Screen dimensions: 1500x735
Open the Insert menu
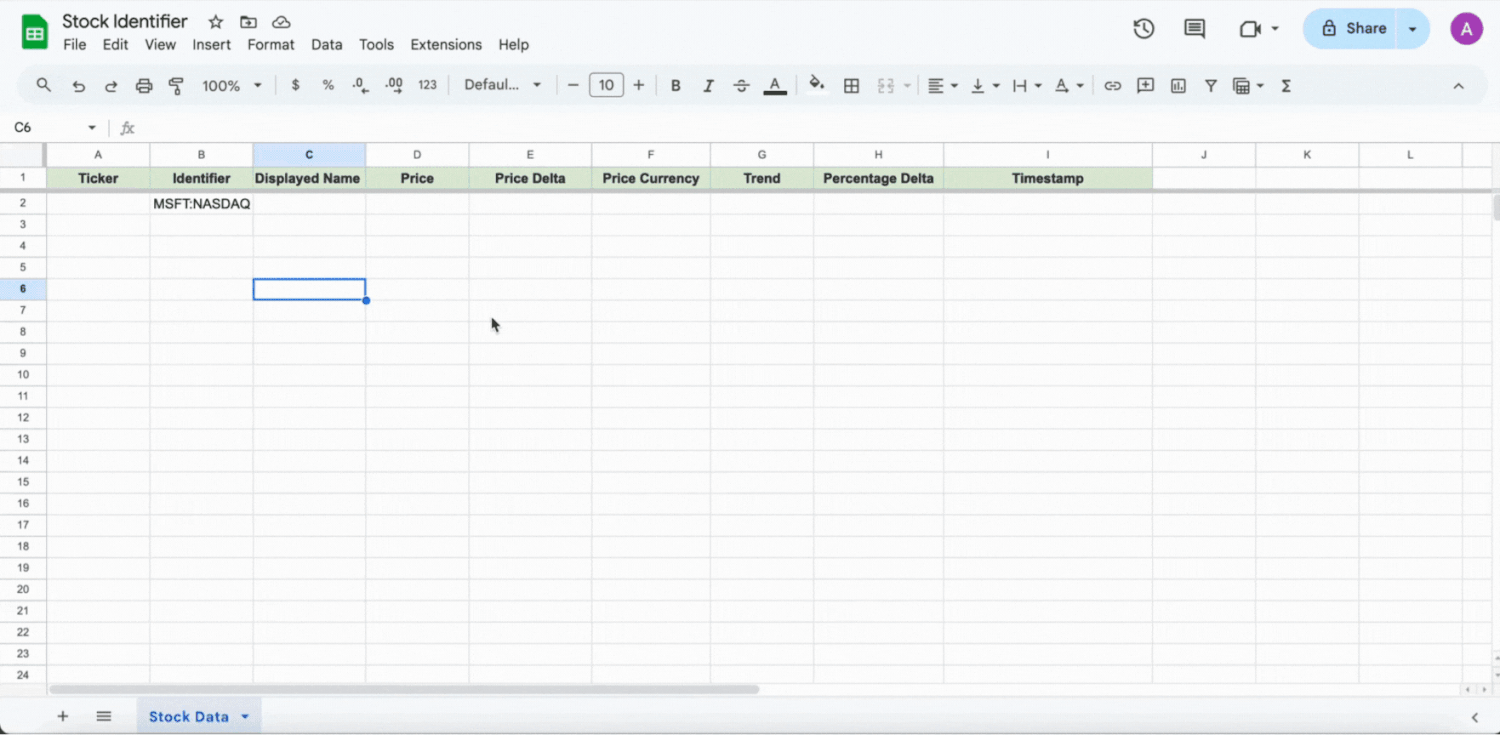click(x=212, y=45)
